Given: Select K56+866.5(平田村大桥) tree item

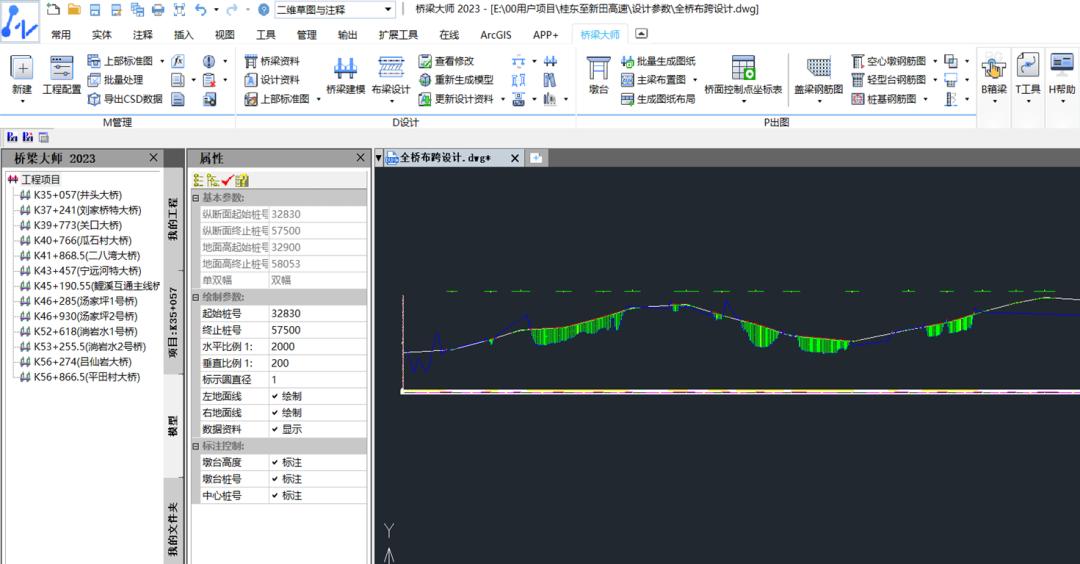Looking at the screenshot, I should [x=87, y=377].
